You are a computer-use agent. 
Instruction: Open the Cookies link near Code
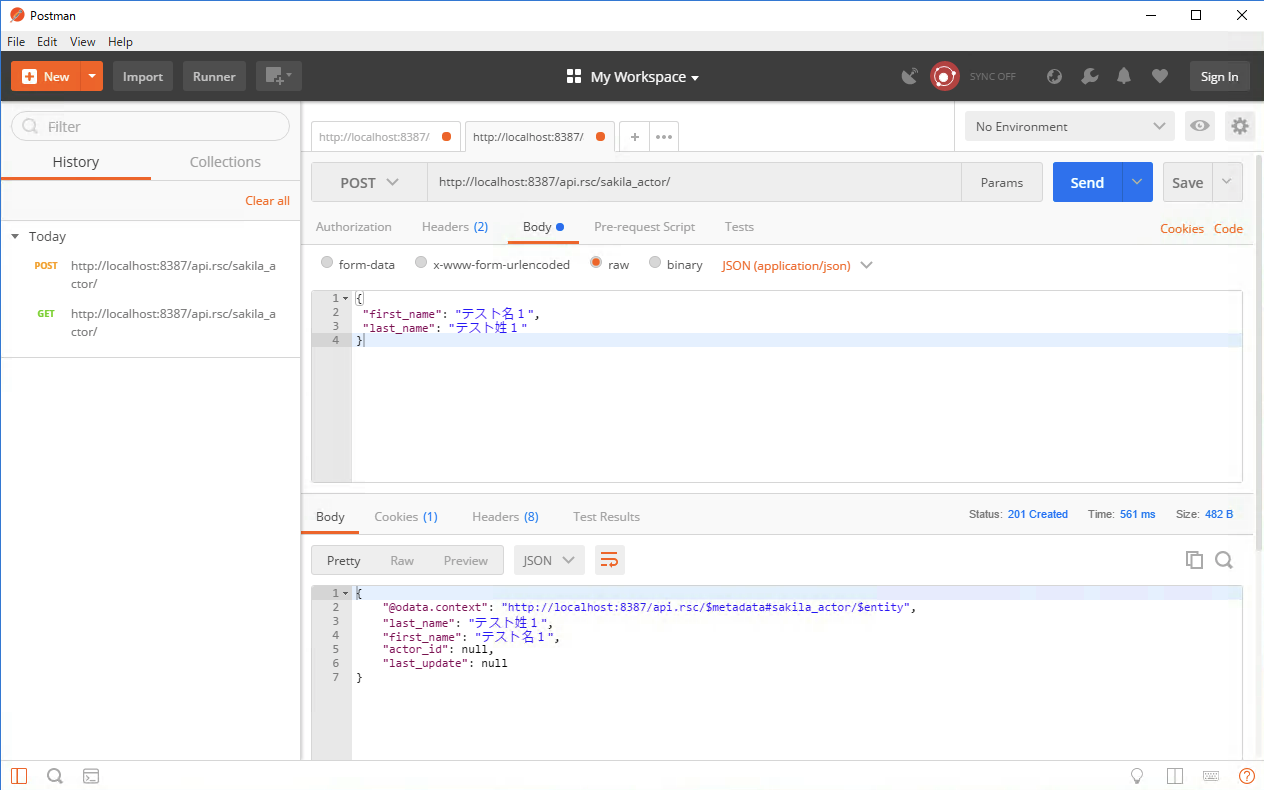(1181, 229)
